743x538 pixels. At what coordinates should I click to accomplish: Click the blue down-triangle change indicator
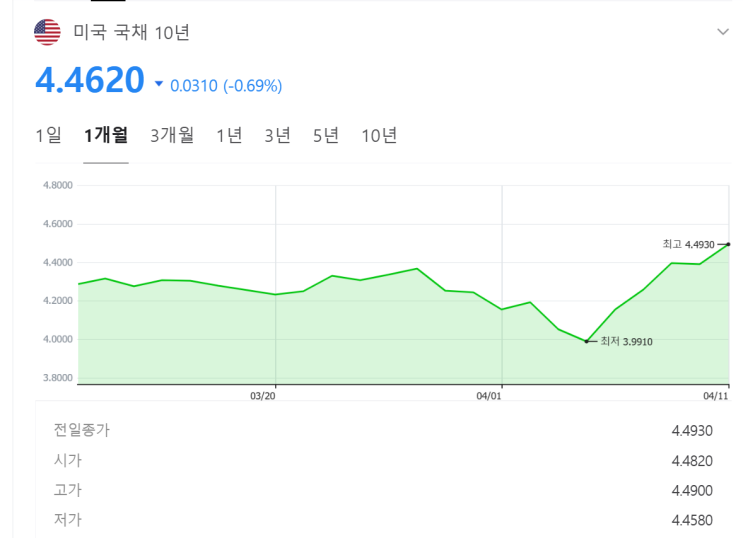coord(159,85)
